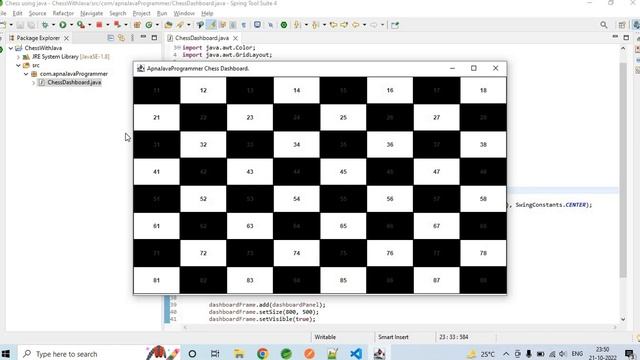Click the Smart Insert status bar entry
The height and width of the screenshot is (360, 640).
393,337
